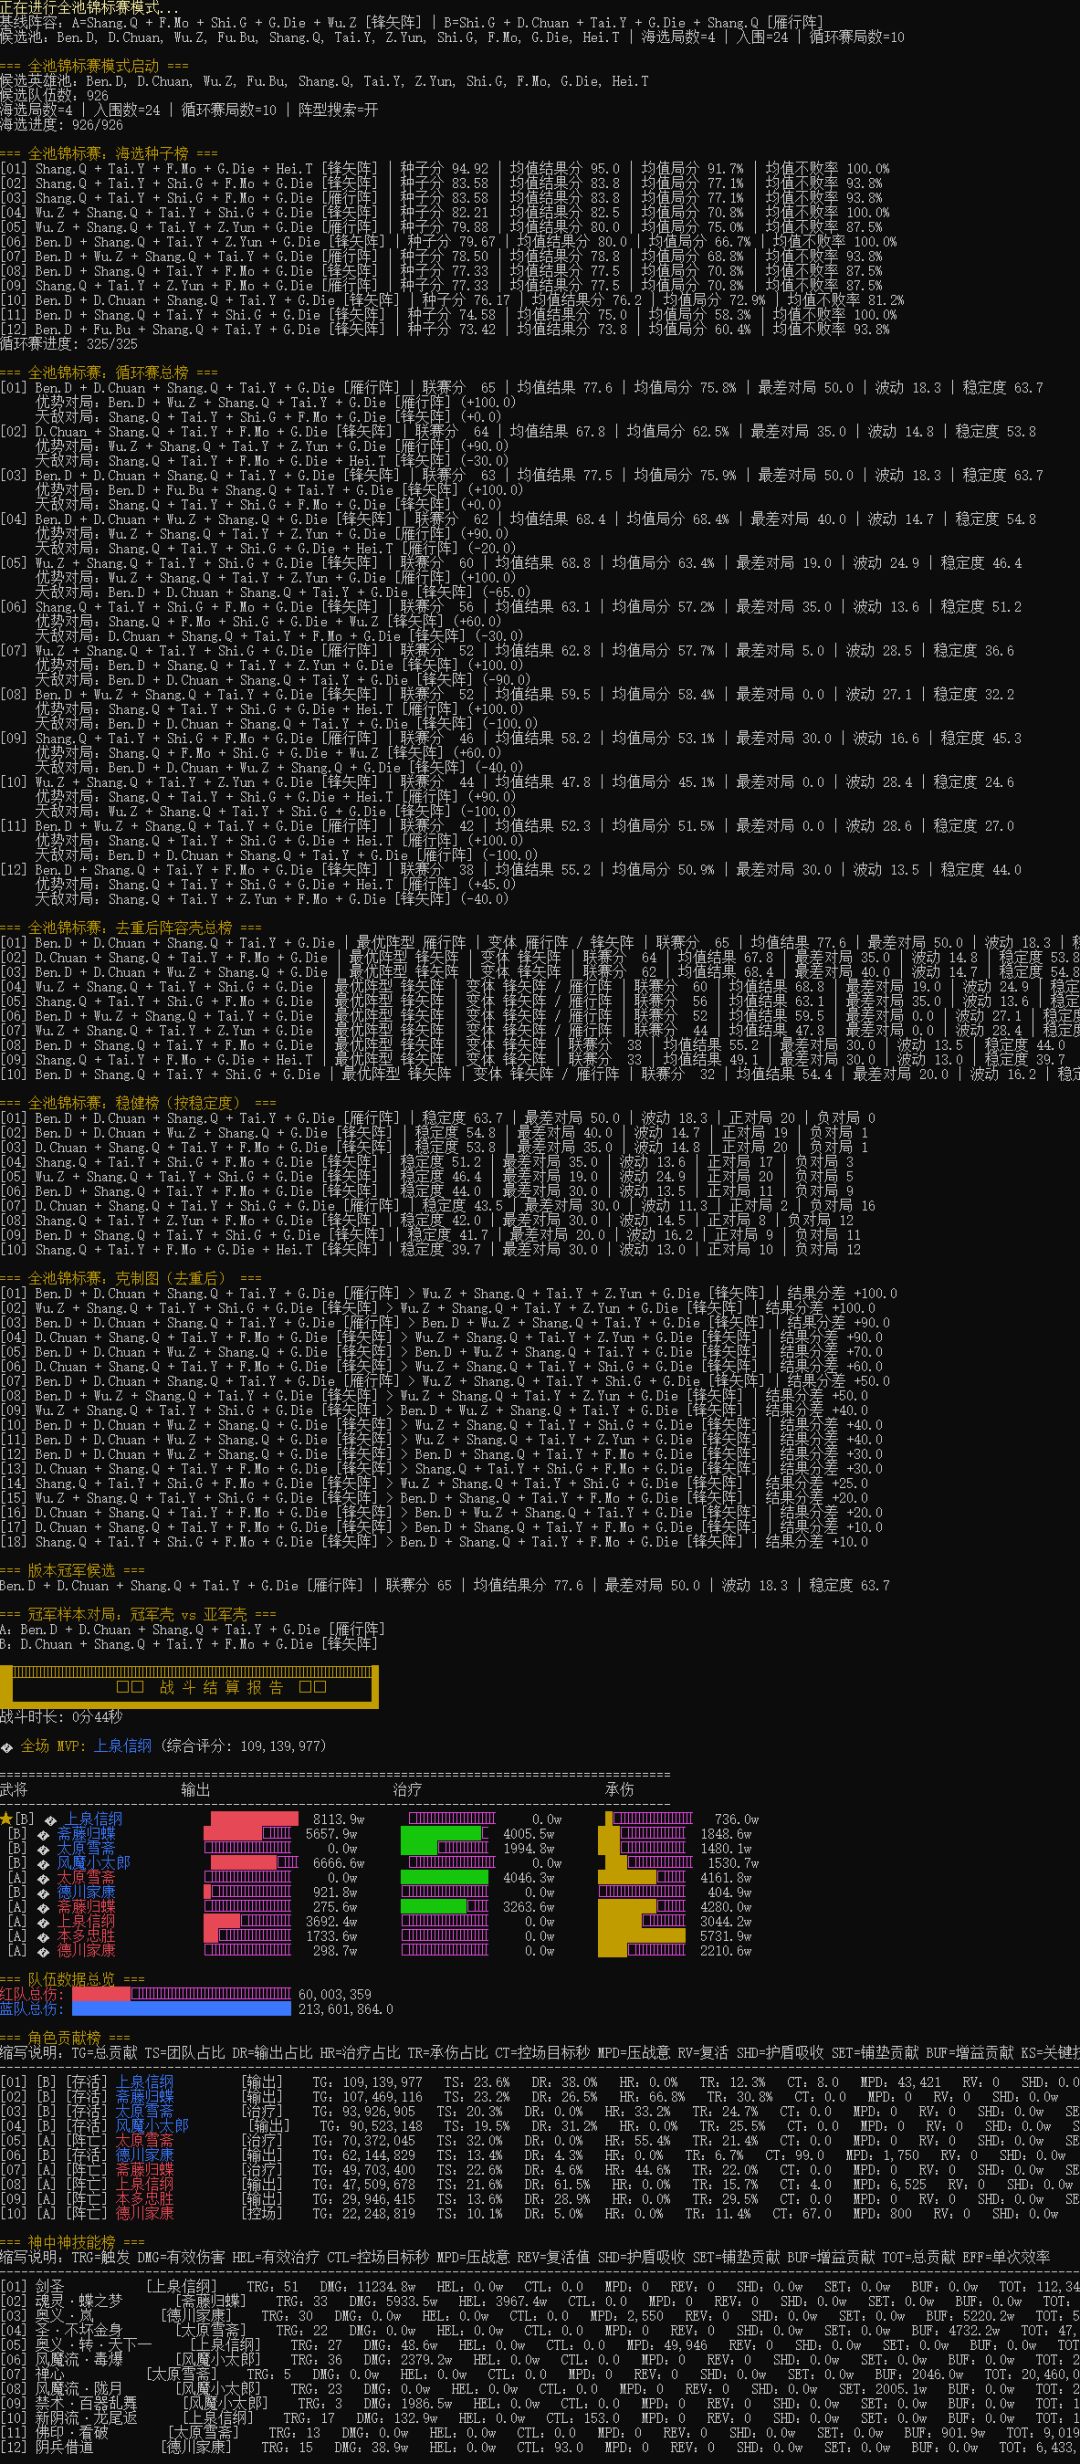1080x2464 pixels.
Task: Select the 稳健榜(按稳定度) section header
Action: [138, 1103]
